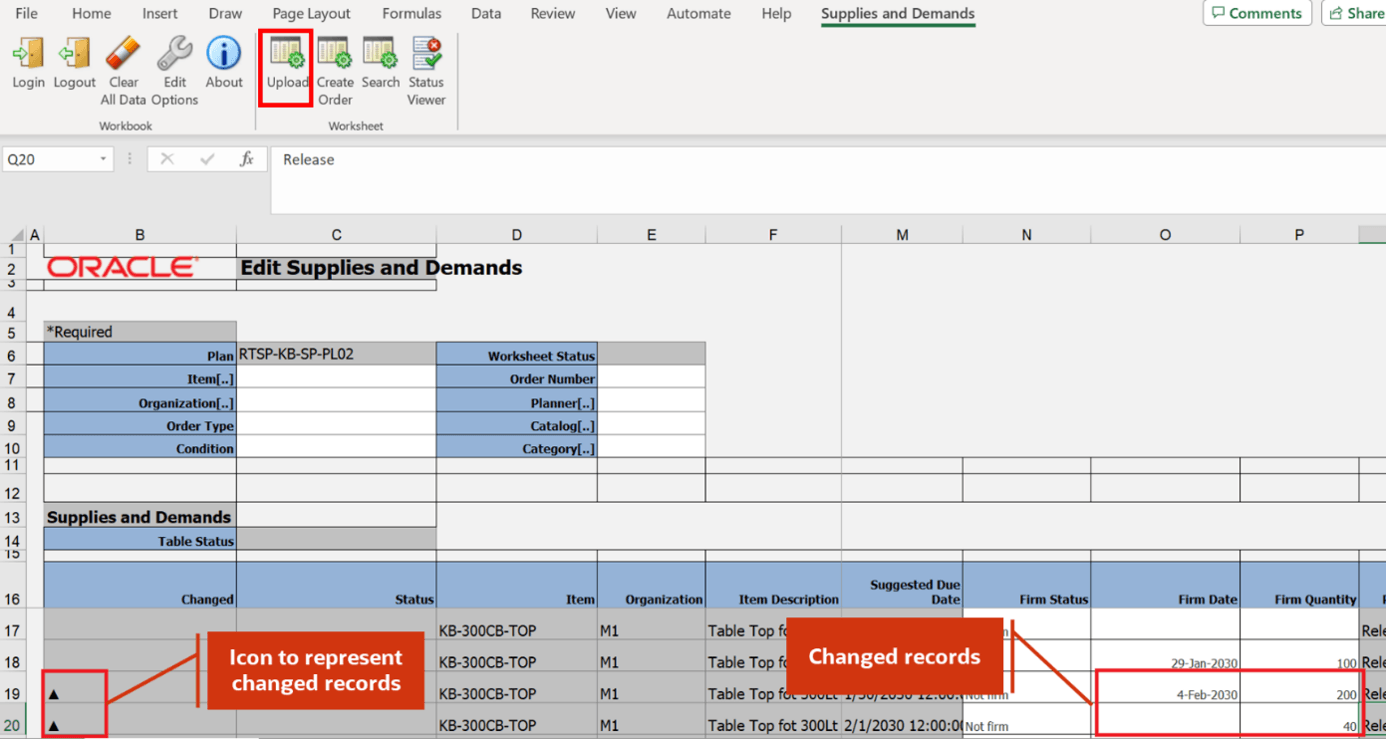The width and height of the screenshot is (1386, 739).
Task: Click the Share button
Action: point(1355,13)
